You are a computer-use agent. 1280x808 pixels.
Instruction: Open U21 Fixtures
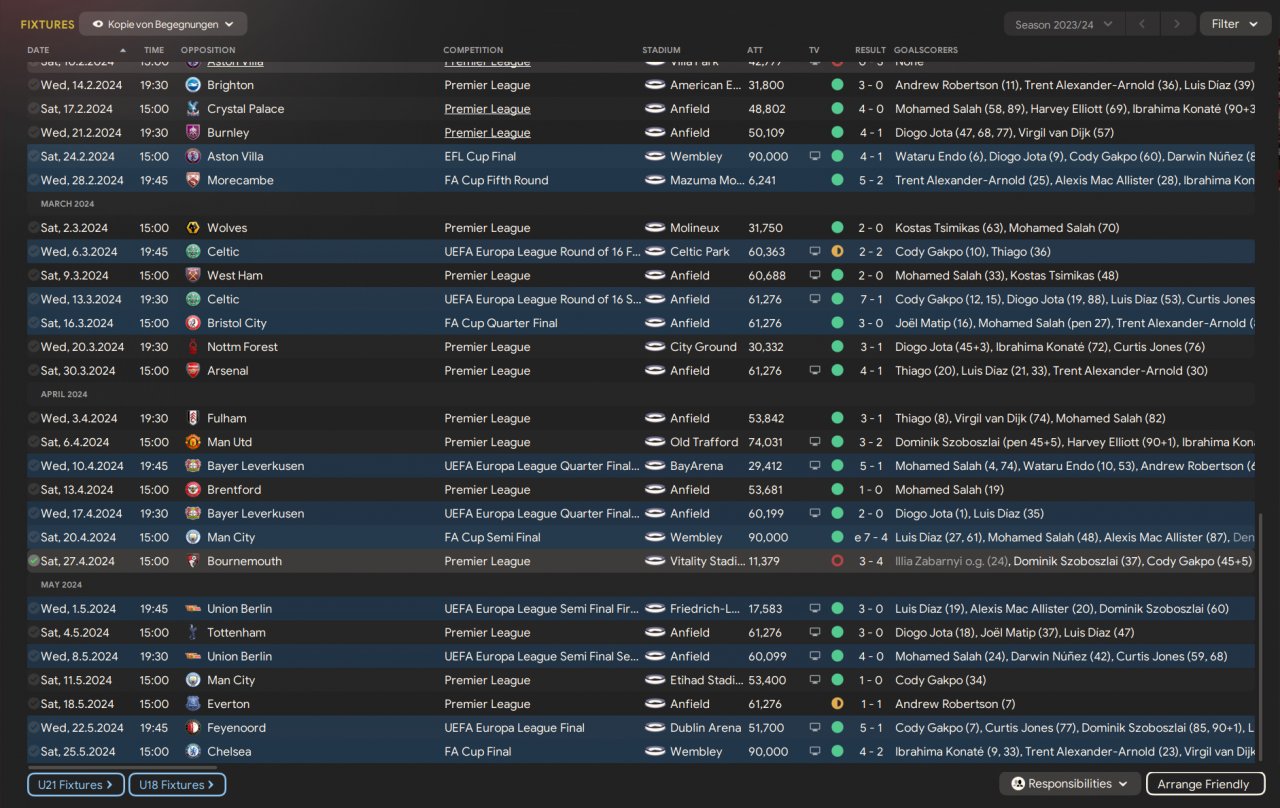click(x=76, y=785)
